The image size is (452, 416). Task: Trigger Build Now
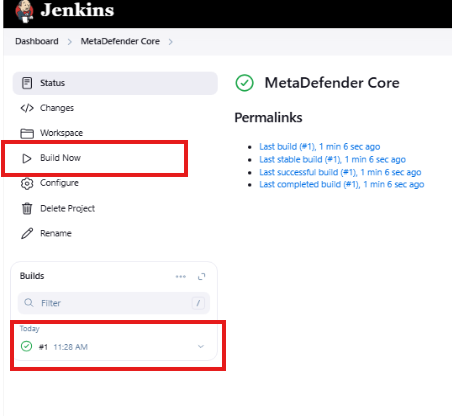point(60,158)
